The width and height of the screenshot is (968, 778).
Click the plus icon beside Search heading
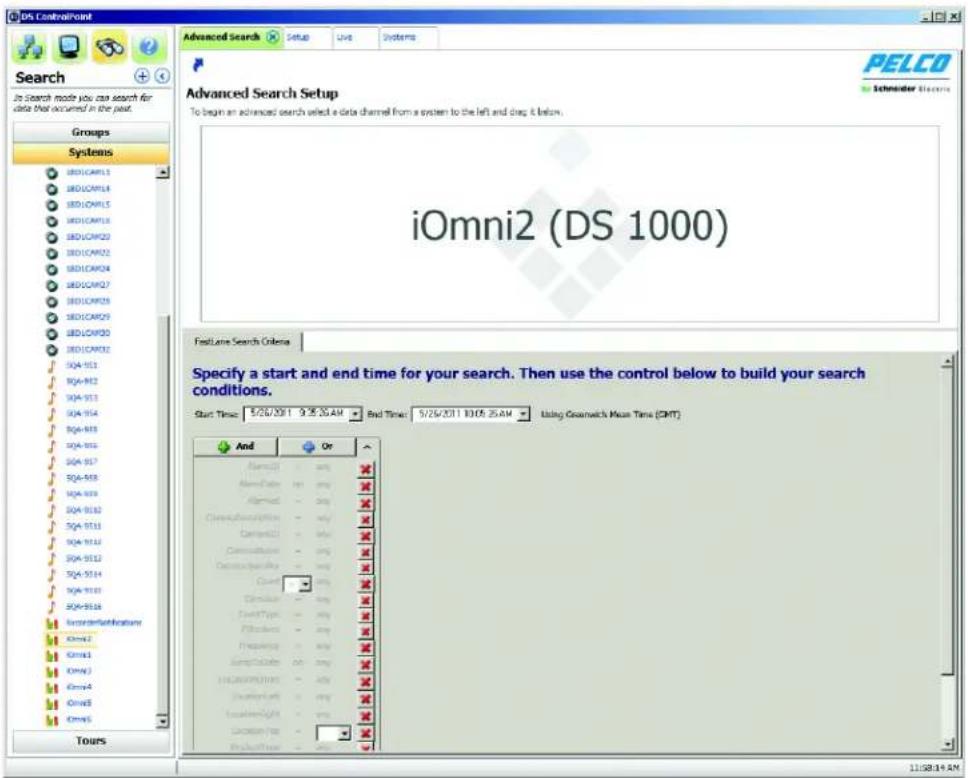[142, 76]
